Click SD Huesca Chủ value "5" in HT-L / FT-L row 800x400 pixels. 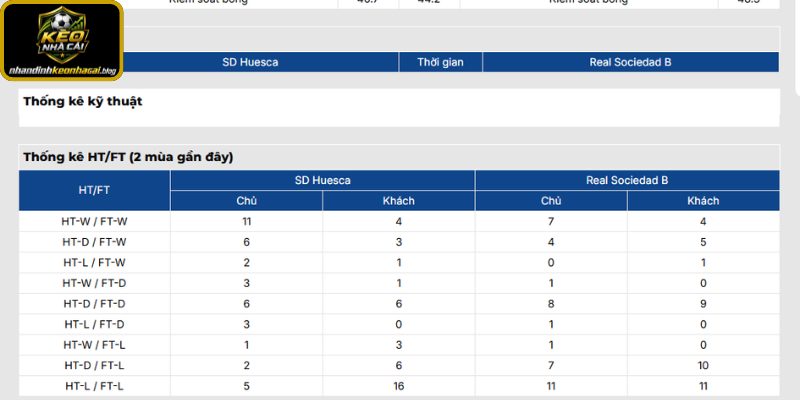click(246, 386)
